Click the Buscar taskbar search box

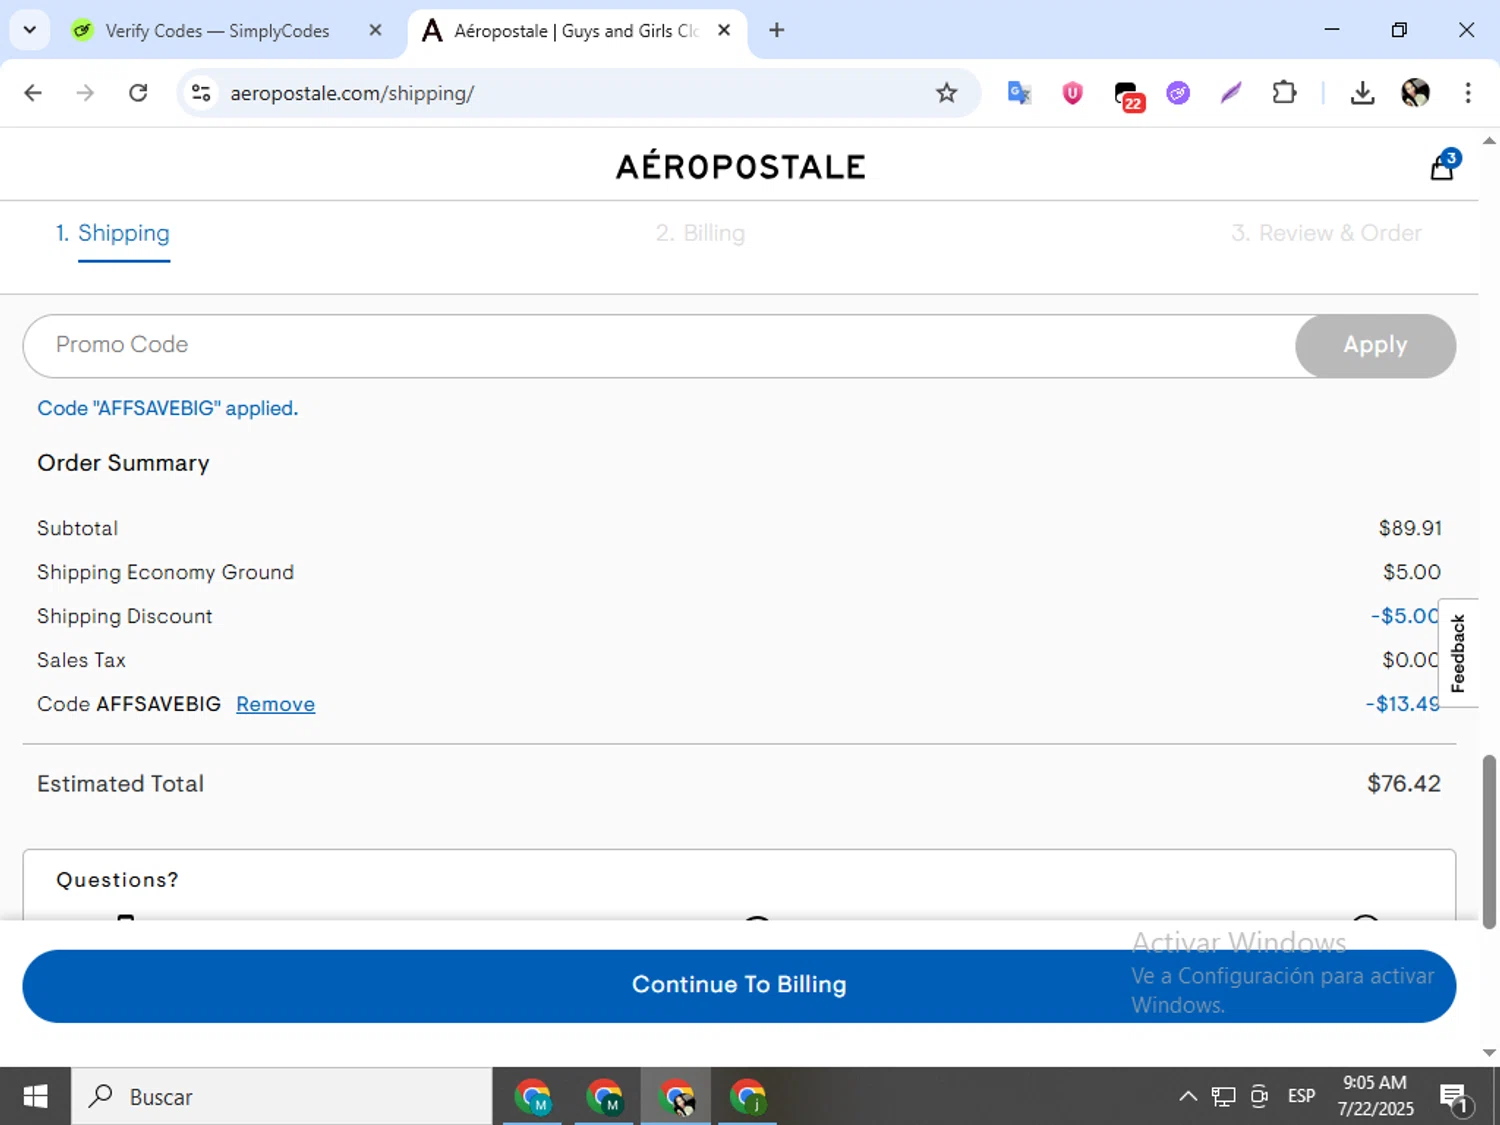tap(282, 1097)
